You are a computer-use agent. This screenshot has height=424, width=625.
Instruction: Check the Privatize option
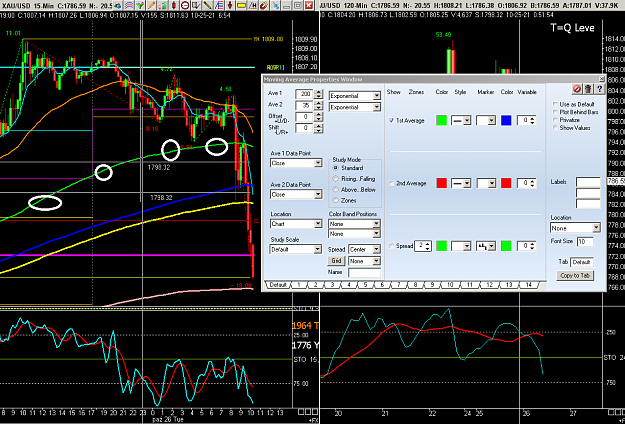[555, 120]
